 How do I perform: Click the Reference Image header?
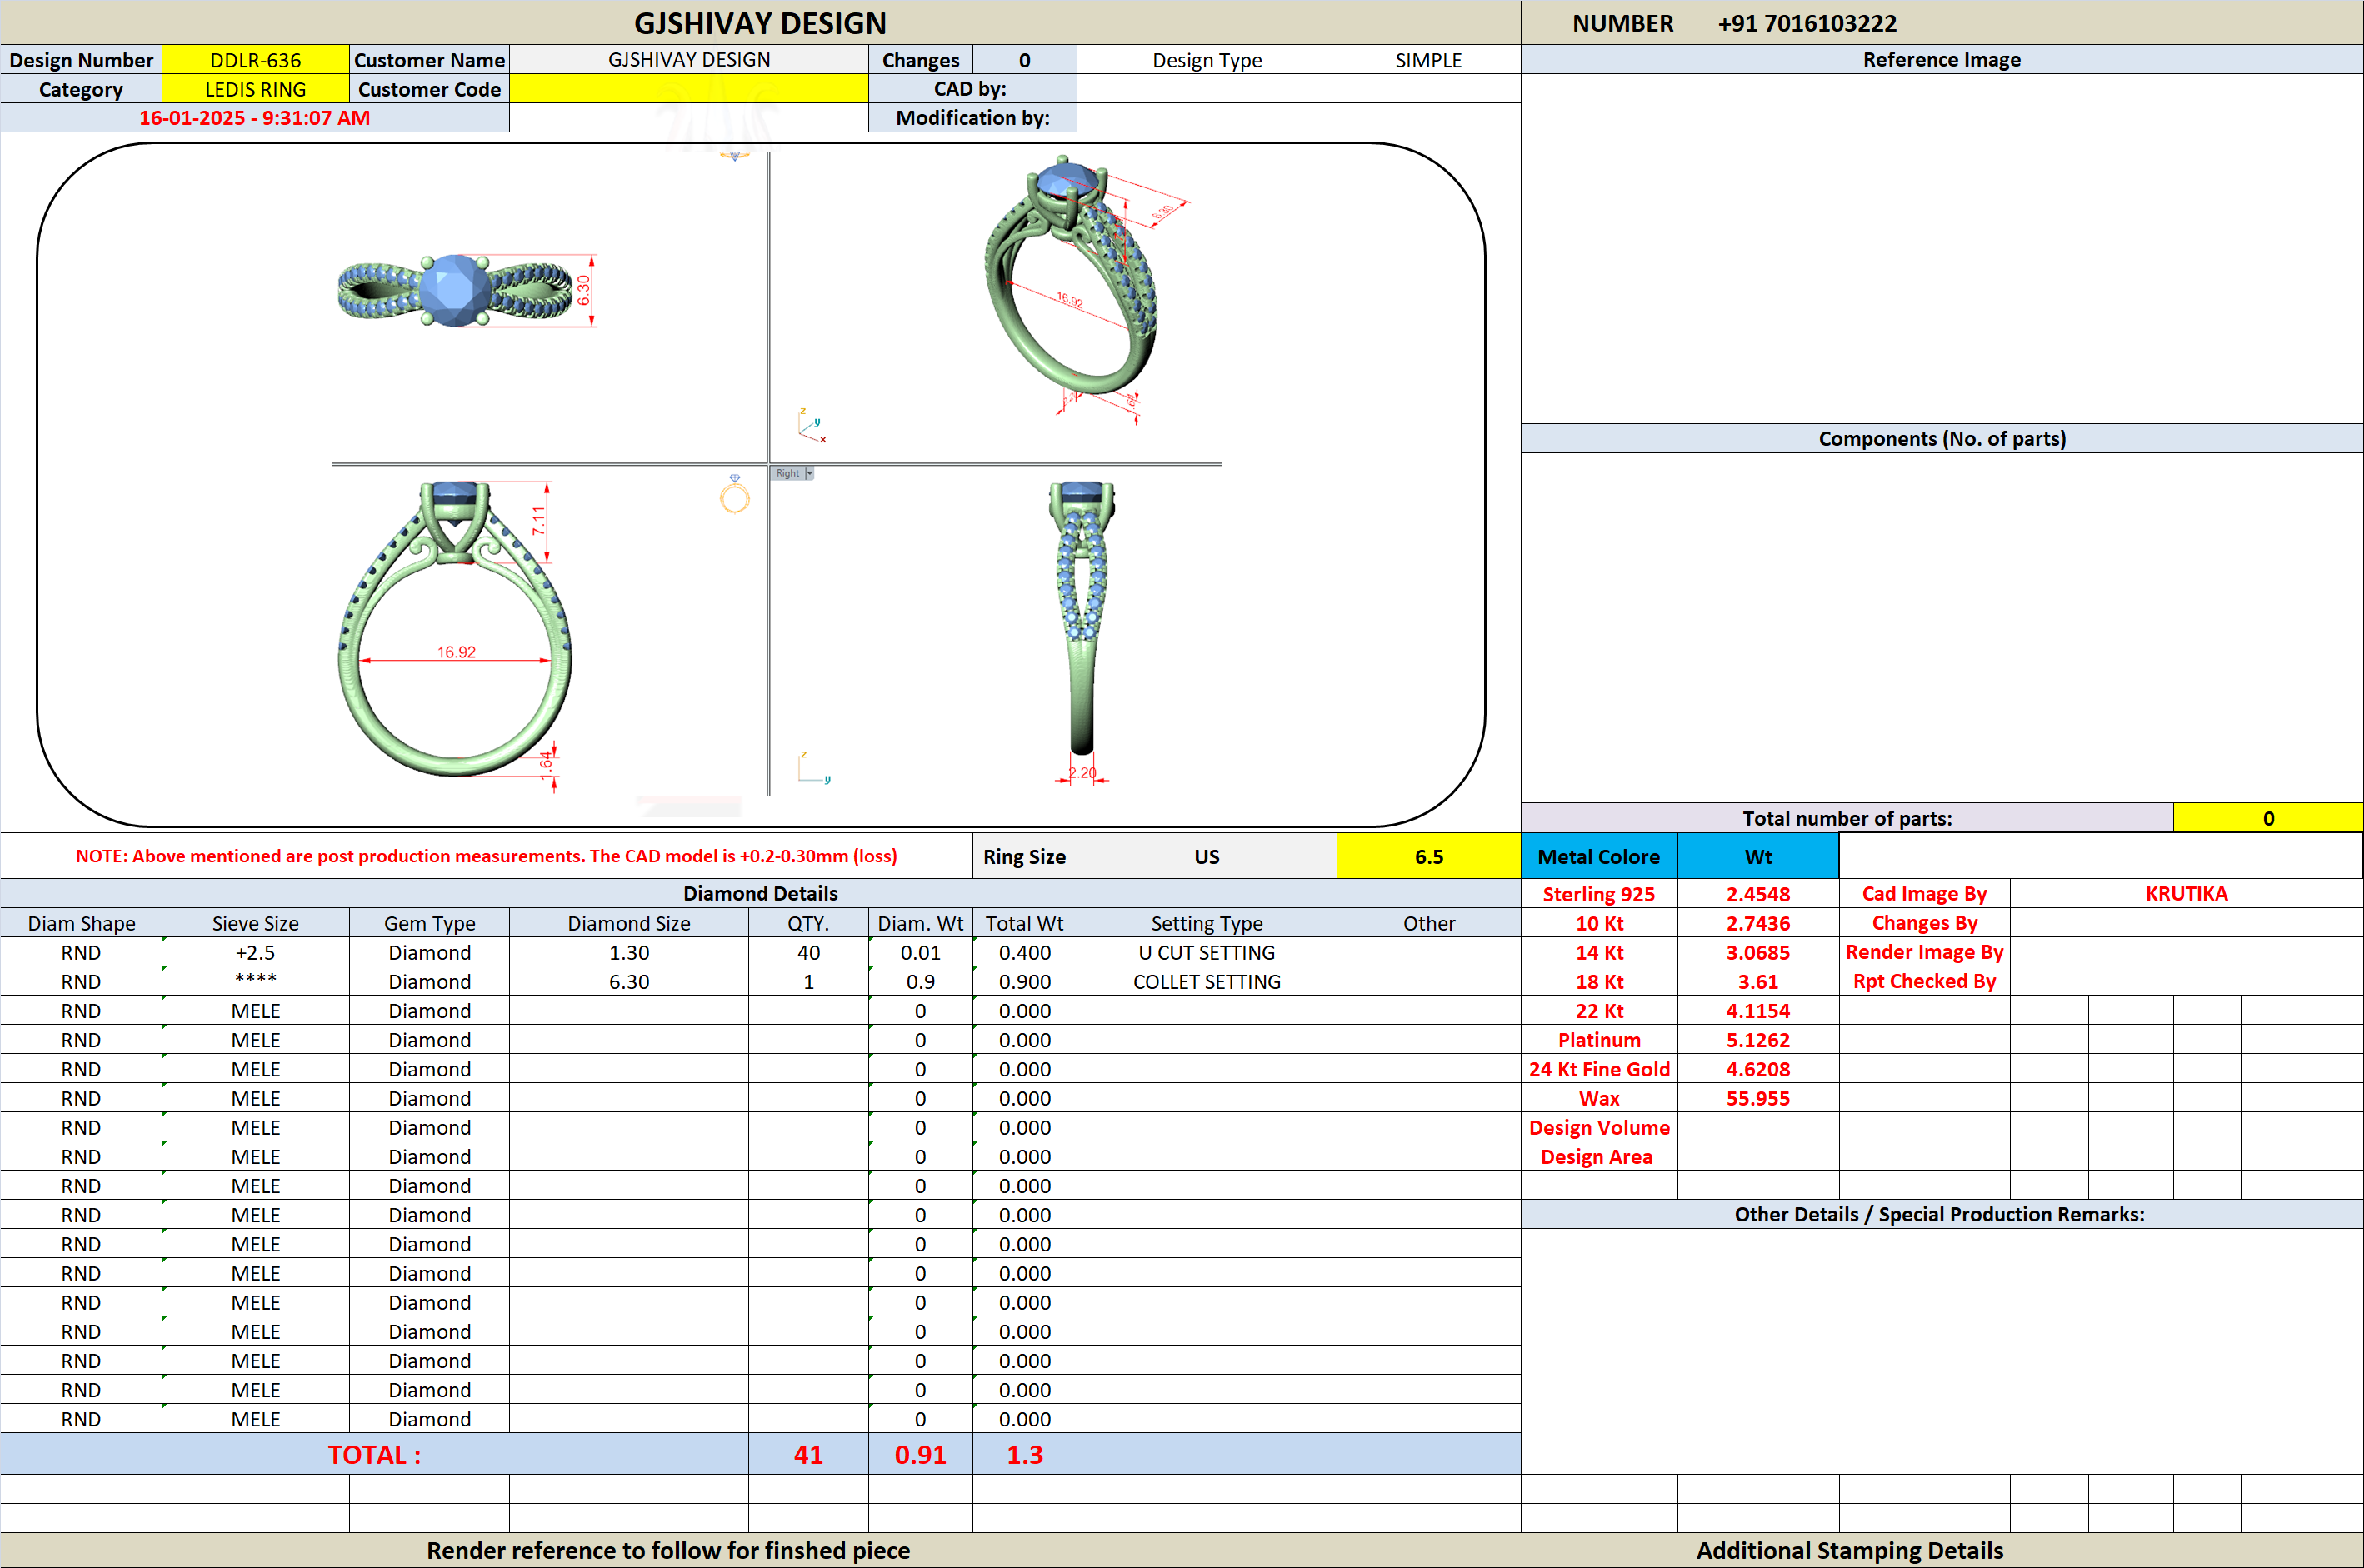1941,60
